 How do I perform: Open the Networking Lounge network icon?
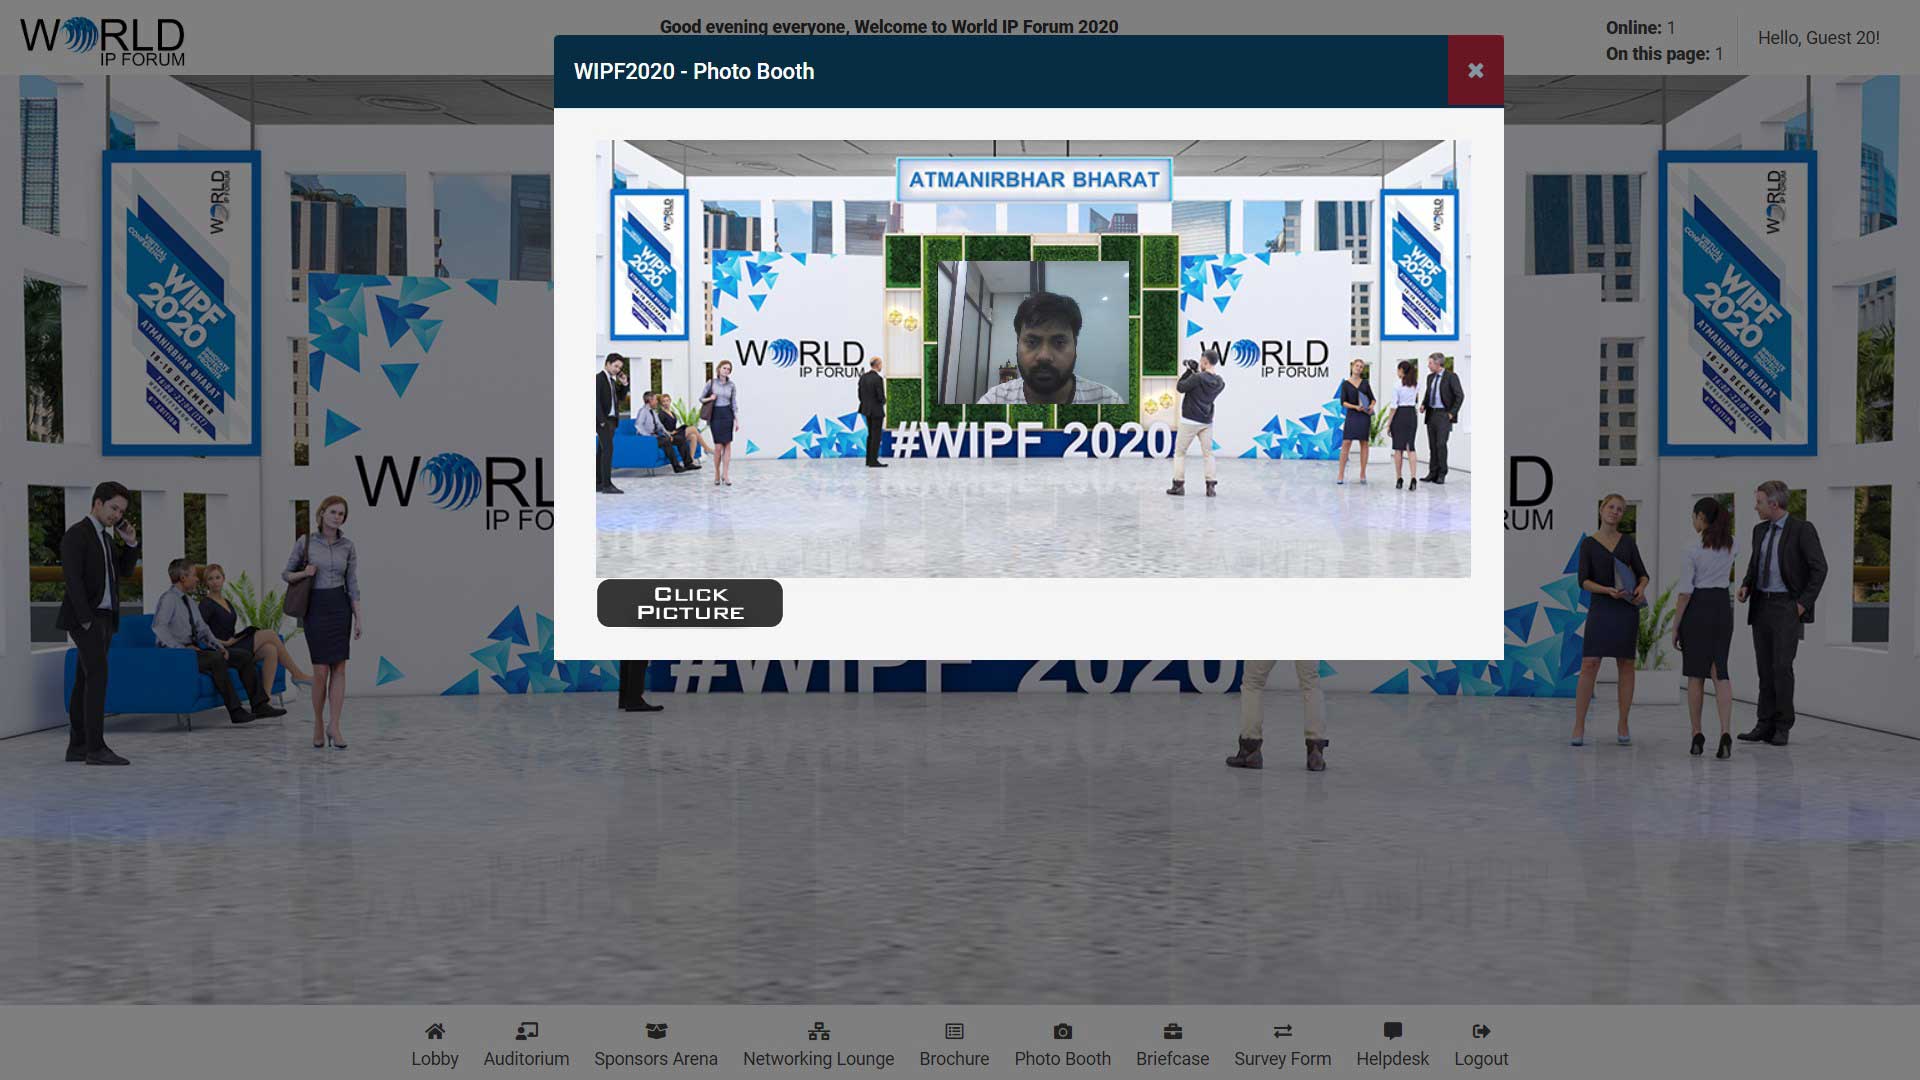coord(818,1031)
